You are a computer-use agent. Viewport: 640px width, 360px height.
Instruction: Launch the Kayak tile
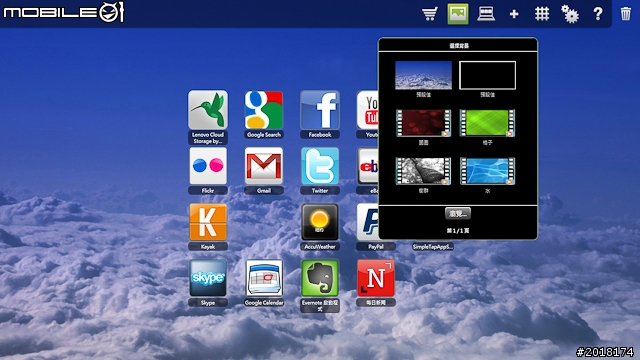point(208,222)
